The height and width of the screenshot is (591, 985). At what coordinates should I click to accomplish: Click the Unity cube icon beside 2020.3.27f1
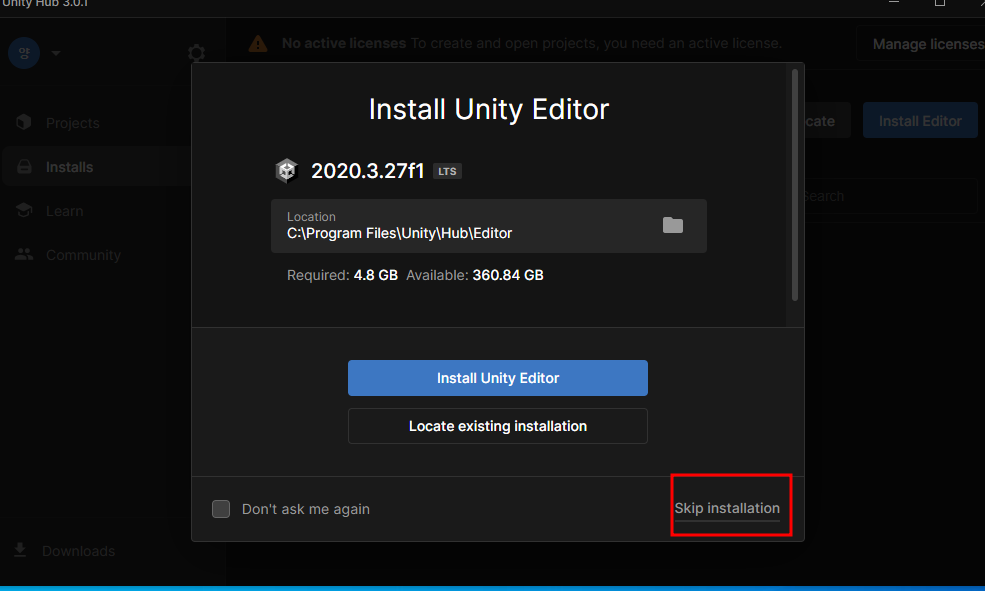pos(286,170)
